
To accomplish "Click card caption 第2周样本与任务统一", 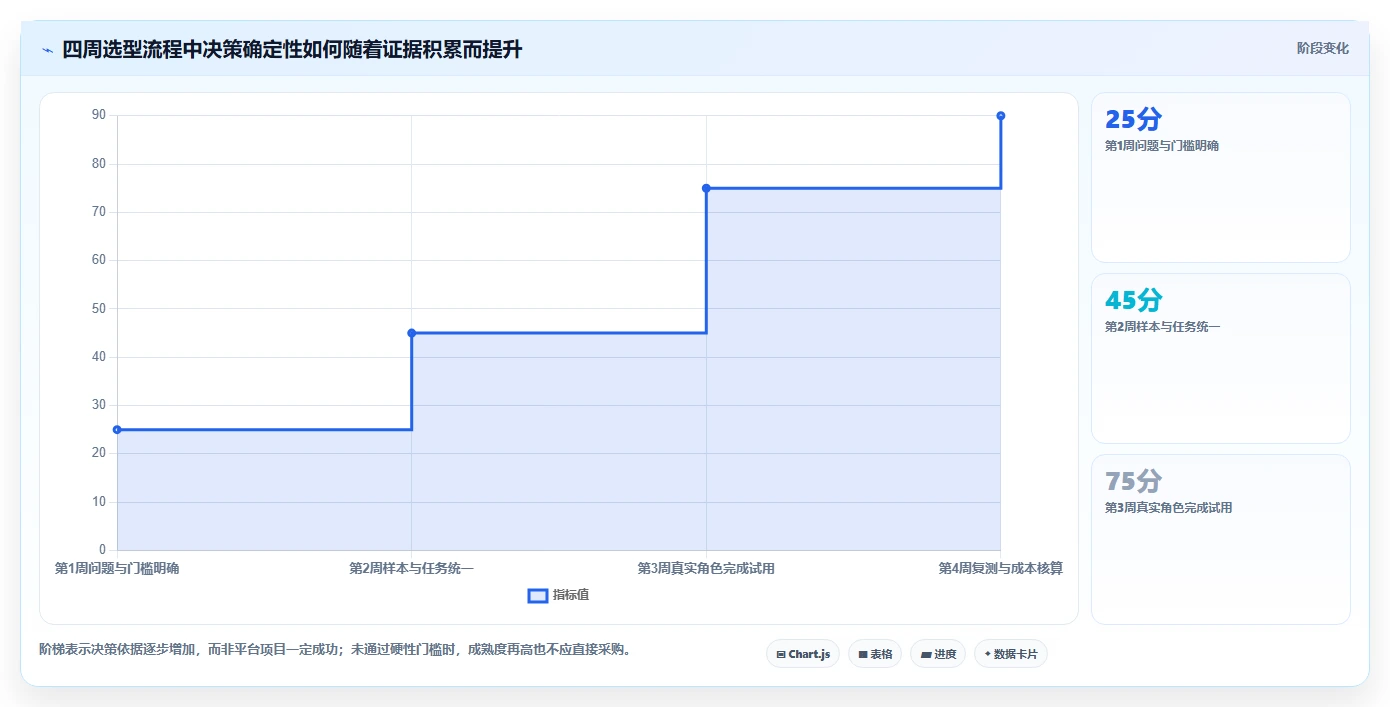I will (1162, 327).
